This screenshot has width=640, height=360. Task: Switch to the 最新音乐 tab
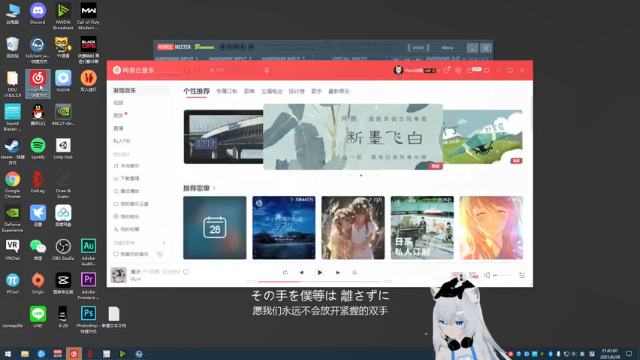(339, 91)
